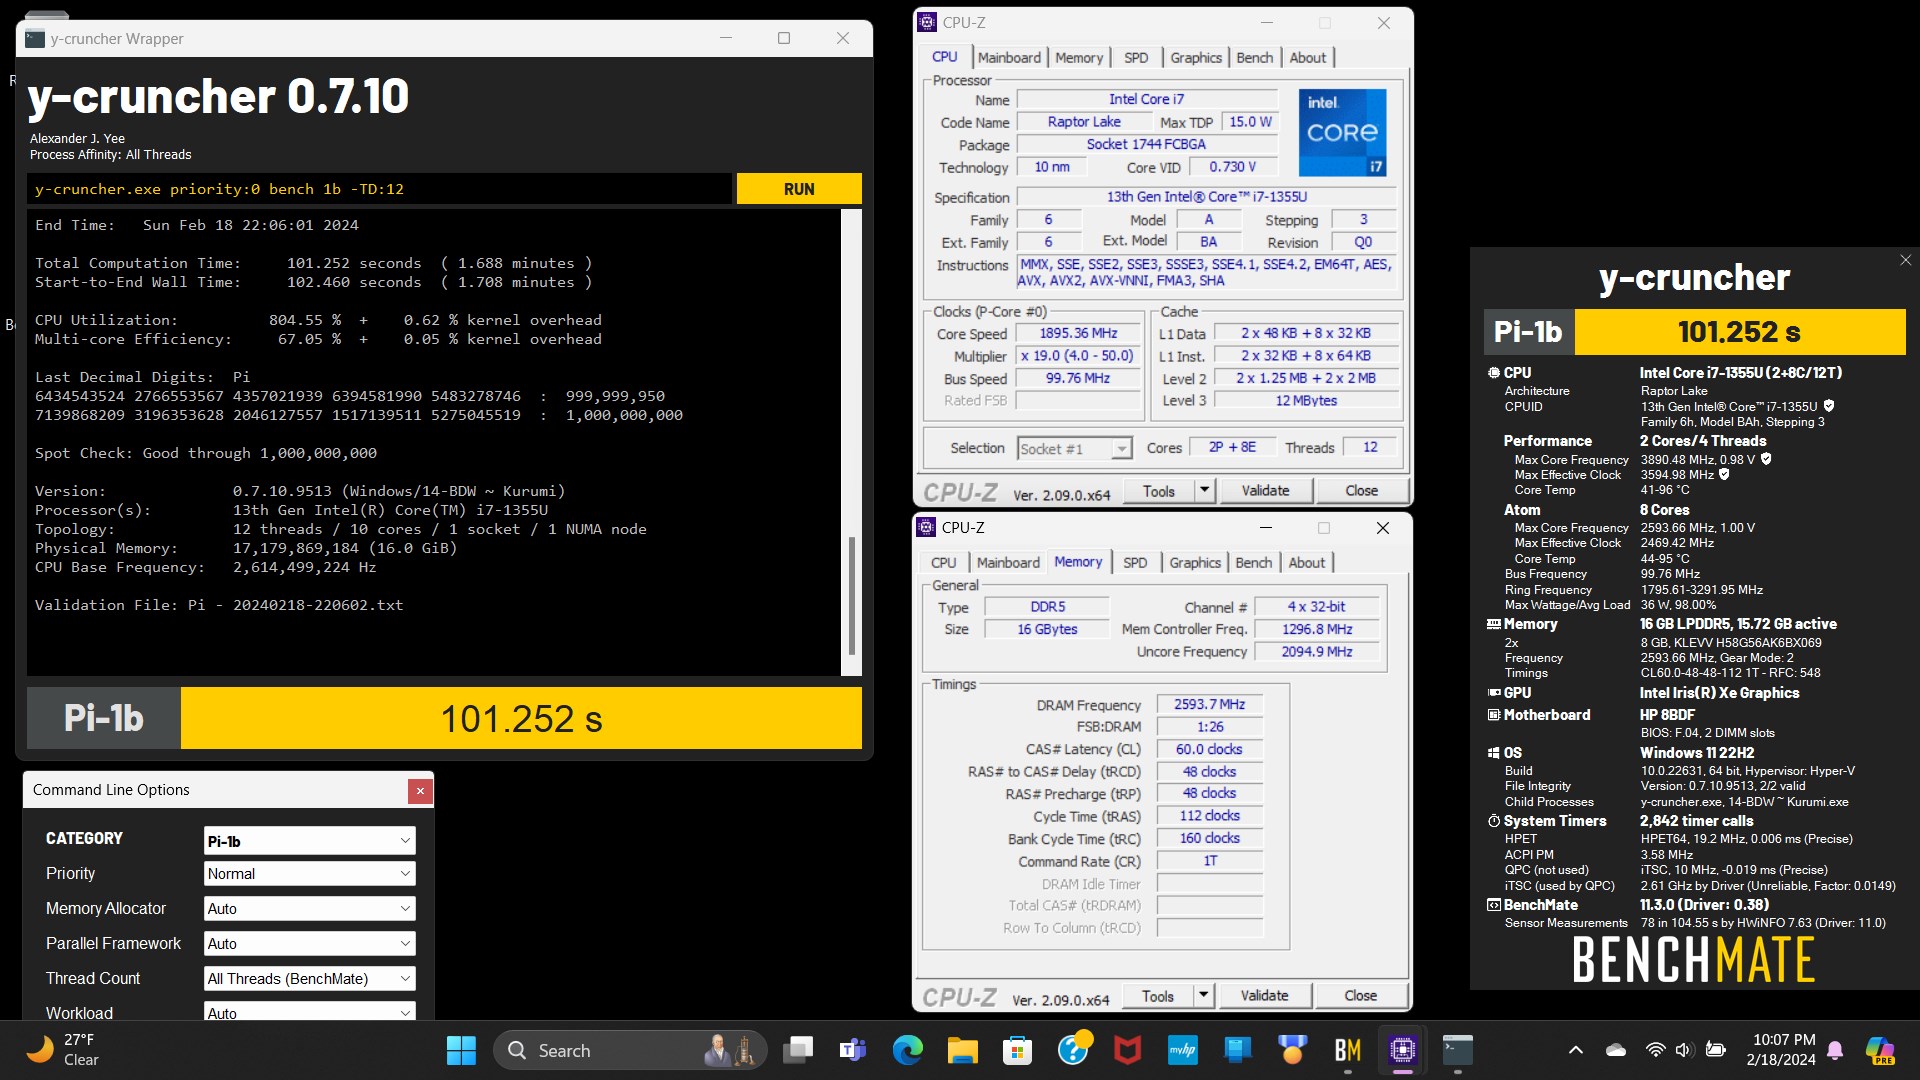This screenshot has width=1920, height=1080.
Task: Open Microsoft Store from taskbar
Action: (1017, 1051)
